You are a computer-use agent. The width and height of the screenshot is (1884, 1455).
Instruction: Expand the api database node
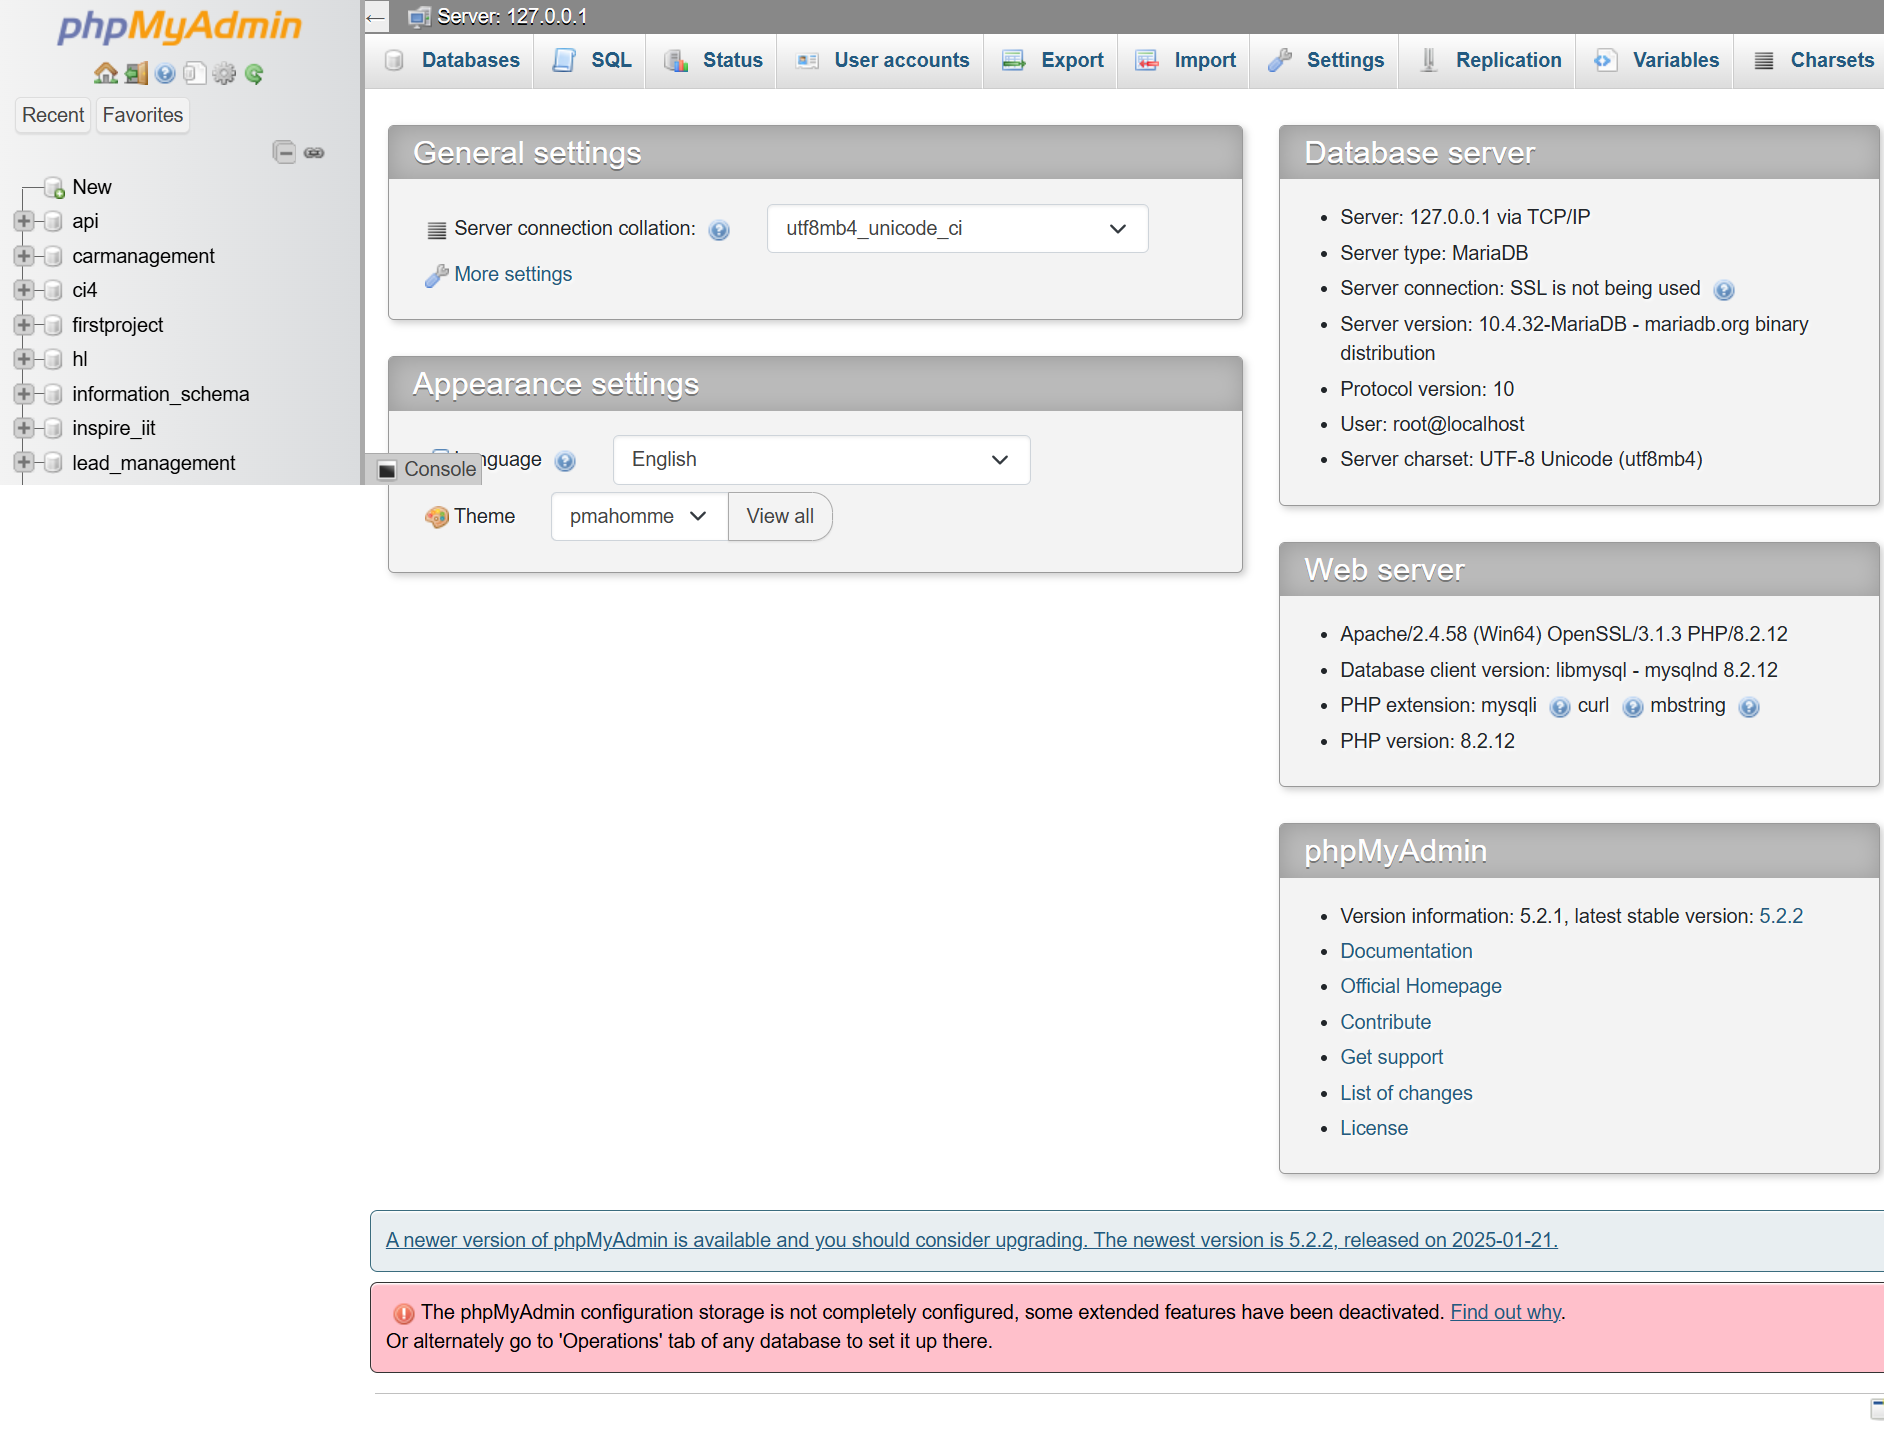(24, 221)
